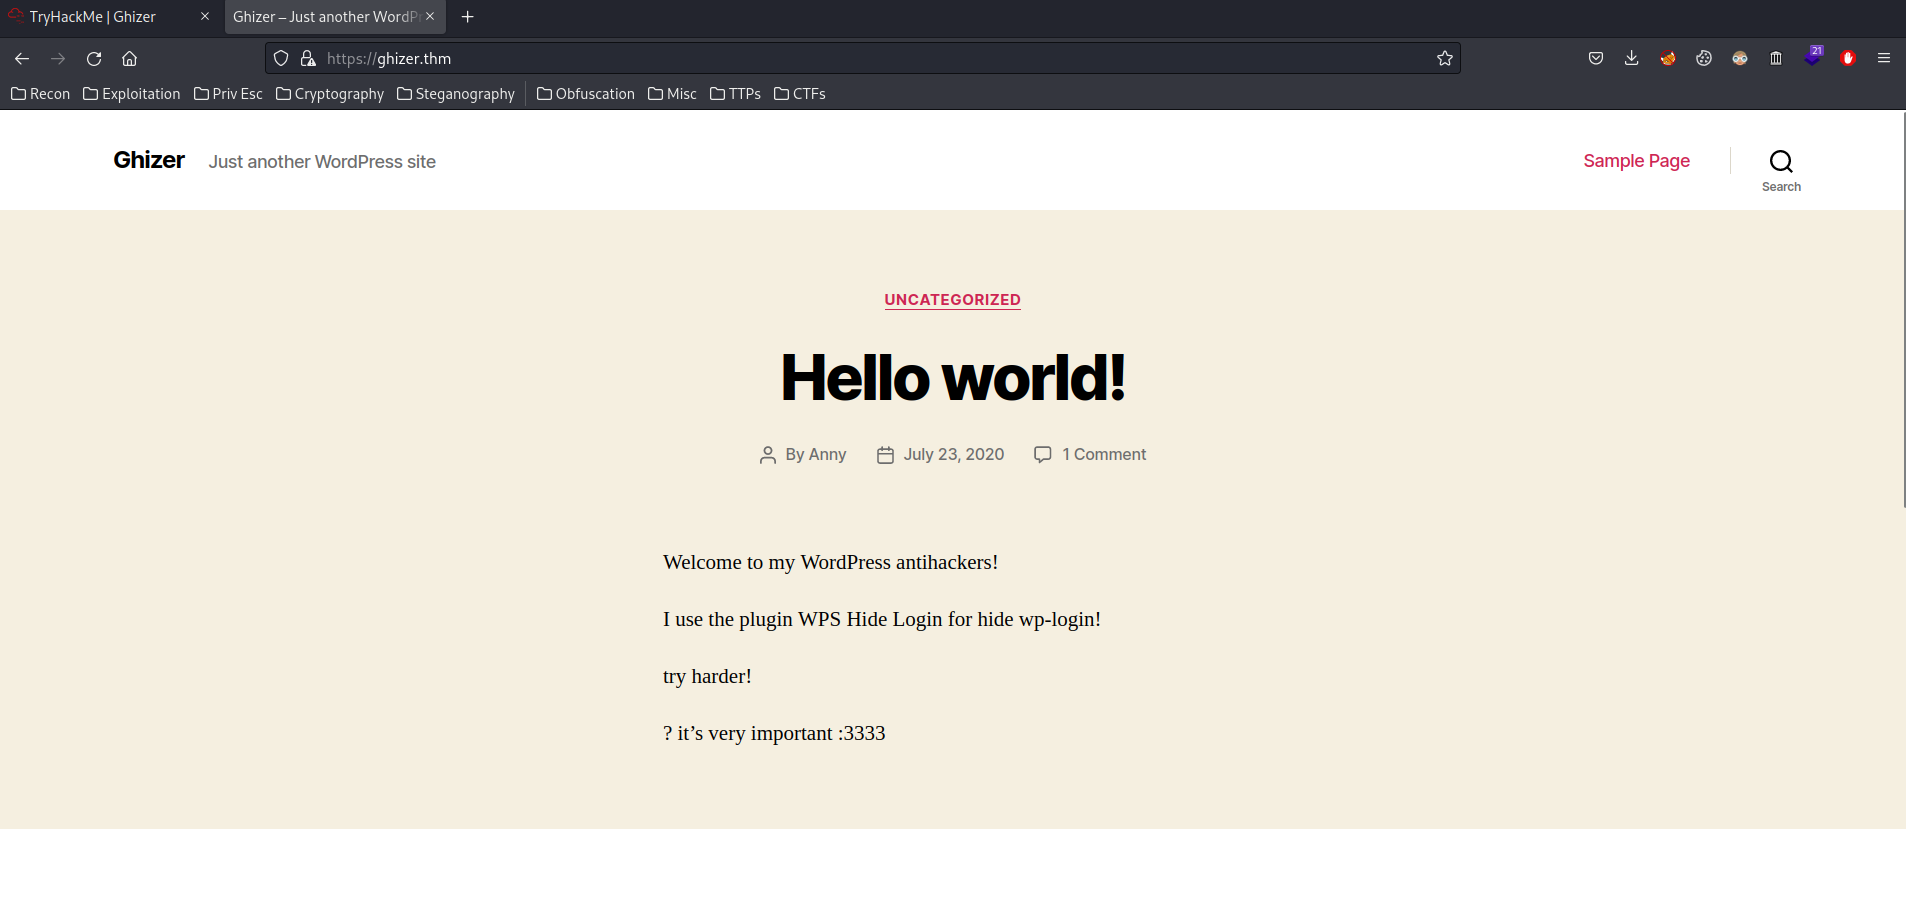Open the UNCATEGORIZED category link

pyautogui.click(x=952, y=300)
